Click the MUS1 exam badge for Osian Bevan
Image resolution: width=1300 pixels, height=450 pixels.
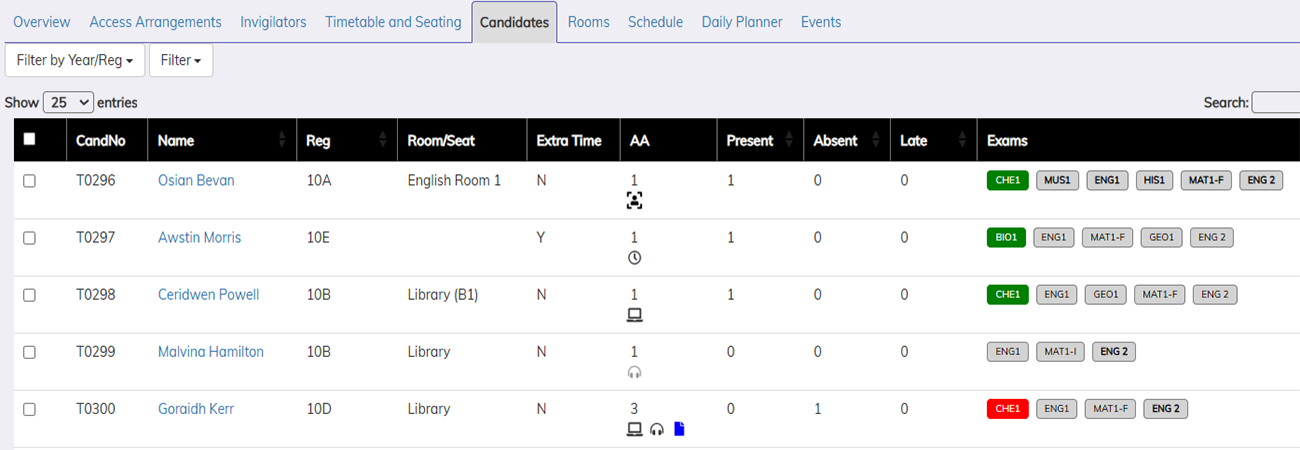(x=1056, y=181)
